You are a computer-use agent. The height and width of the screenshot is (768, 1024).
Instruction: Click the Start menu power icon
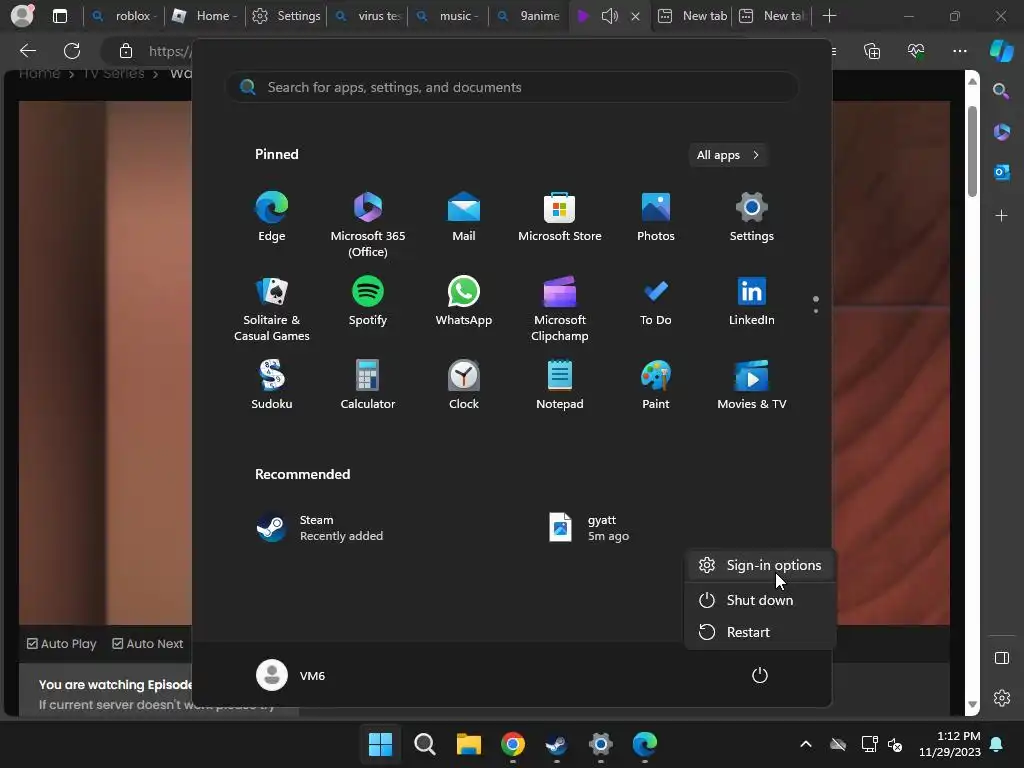760,675
